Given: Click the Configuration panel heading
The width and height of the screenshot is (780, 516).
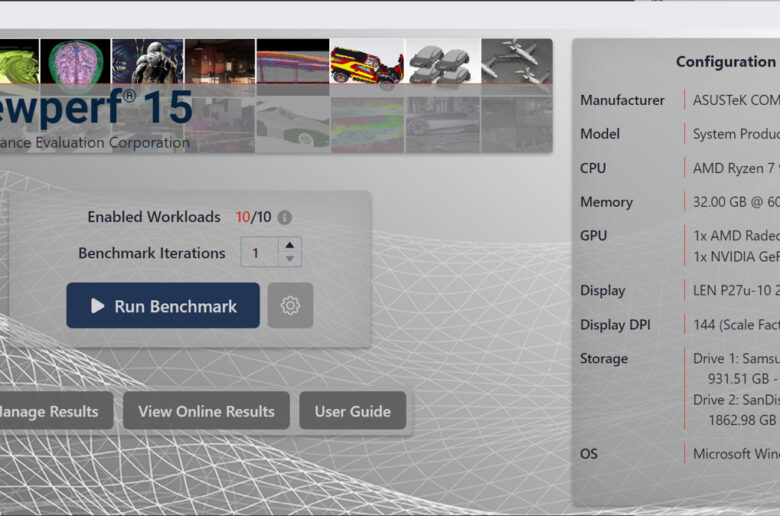Looking at the screenshot, I should click(725, 62).
